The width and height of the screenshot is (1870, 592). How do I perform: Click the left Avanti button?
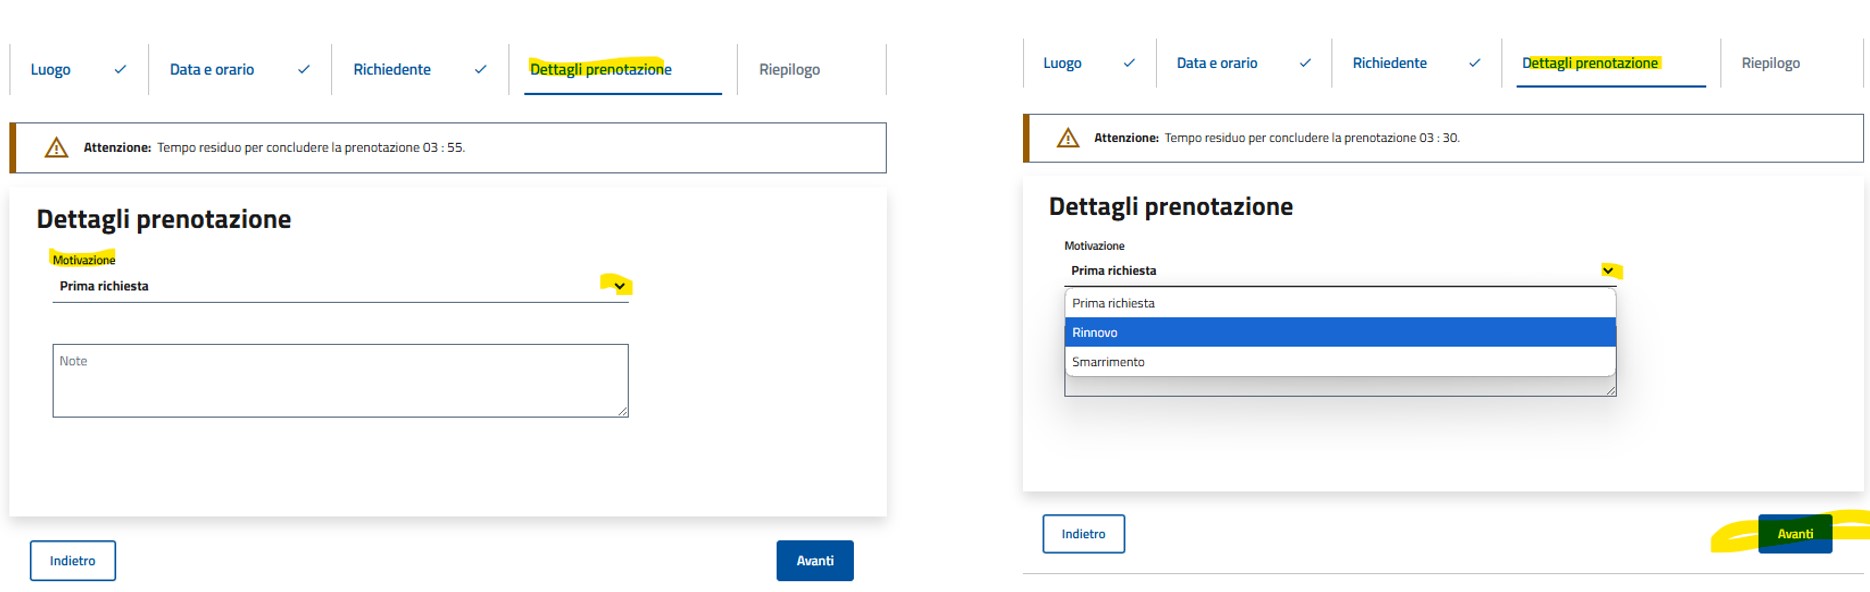(x=815, y=561)
